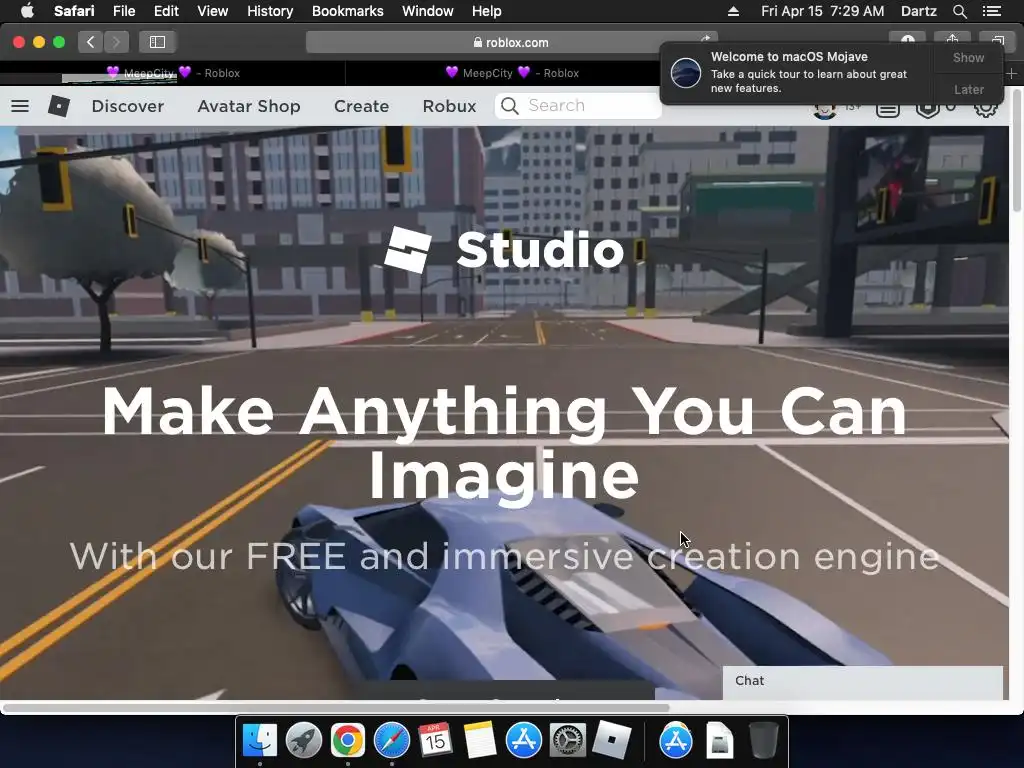This screenshot has height=768, width=1024.
Task: Open System Preferences from the Dock
Action: click(568, 741)
